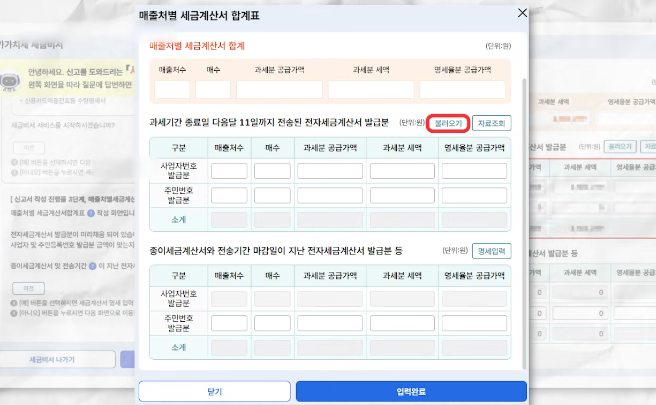Click the 매수 field in the summary box
Screen dimensions: 656x405
[x=213, y=90]
